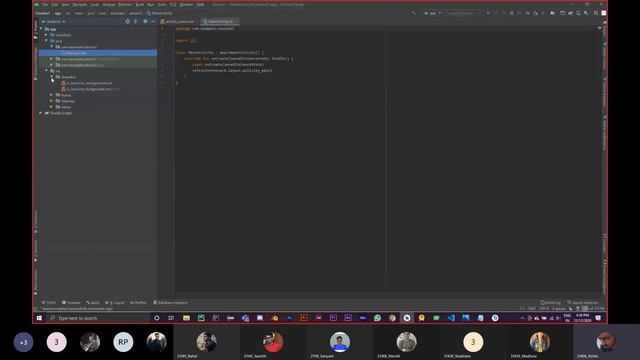This screenshot has width=640, height=360.
Task: Open WhatsApp on the taskbar
Action: coord(378,318)
